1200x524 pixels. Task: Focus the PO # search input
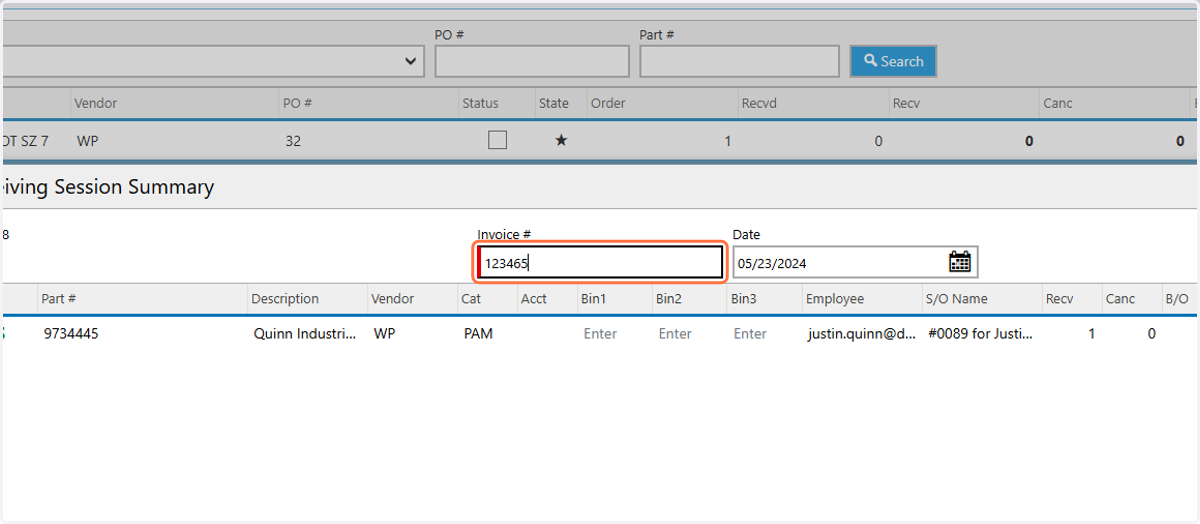pyautogui.click(x=532, y=61)
